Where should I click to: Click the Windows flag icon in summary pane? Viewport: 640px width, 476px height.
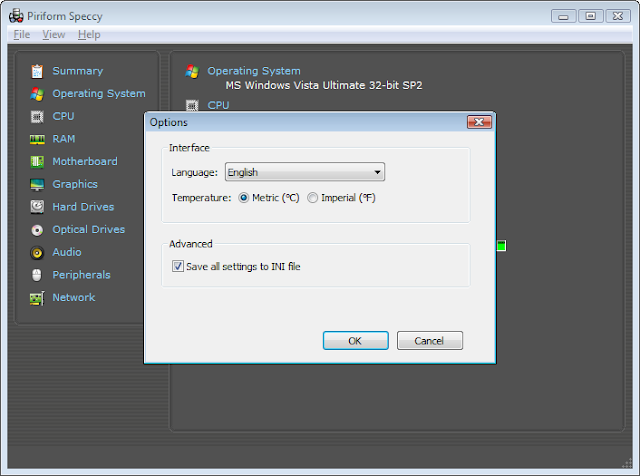click(192, 71)
